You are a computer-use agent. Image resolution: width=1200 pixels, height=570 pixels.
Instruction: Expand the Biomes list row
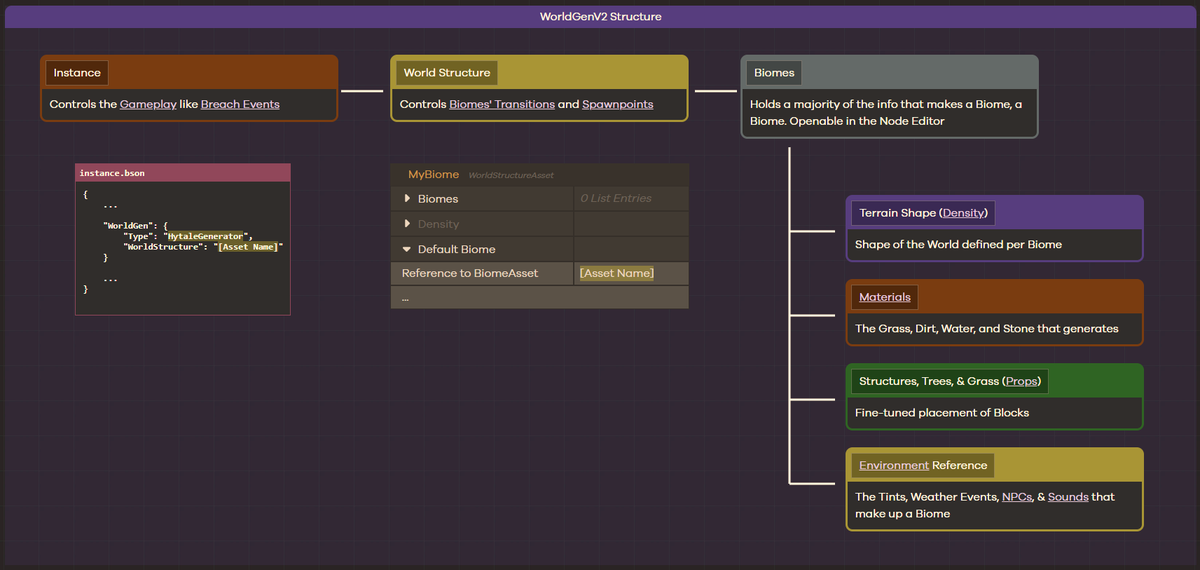408,199
